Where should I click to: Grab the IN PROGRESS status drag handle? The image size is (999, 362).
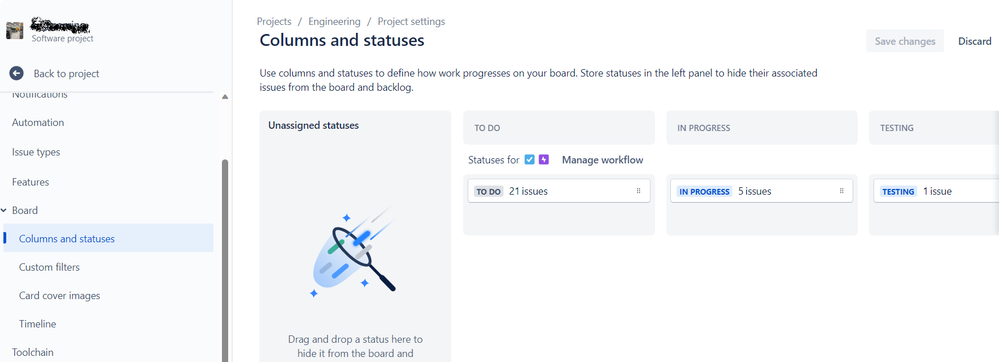tap(841, 191)
